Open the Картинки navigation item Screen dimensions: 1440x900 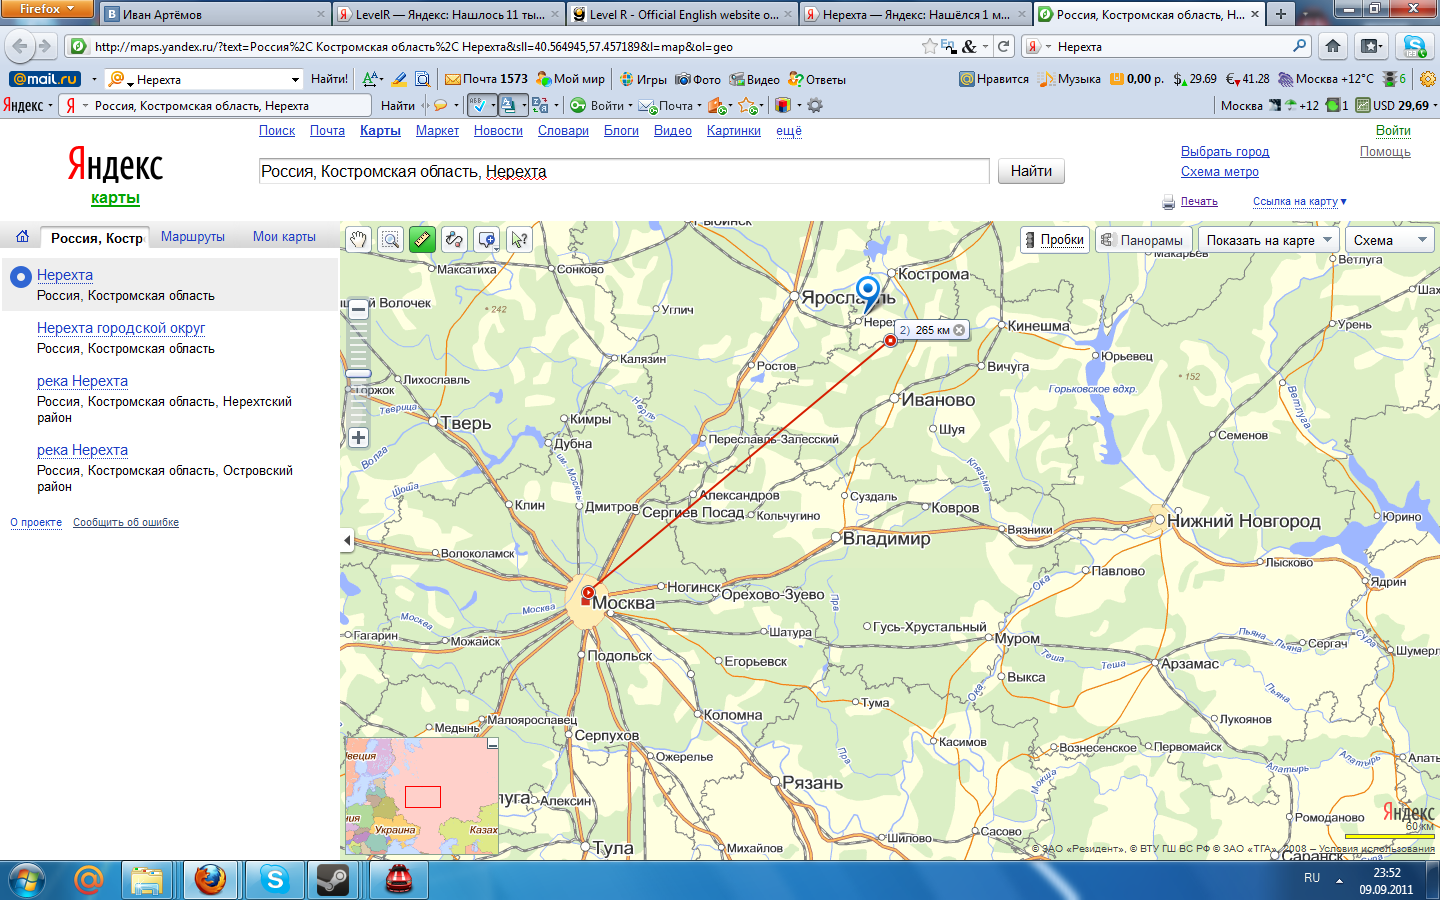click(x=734, y=131)
